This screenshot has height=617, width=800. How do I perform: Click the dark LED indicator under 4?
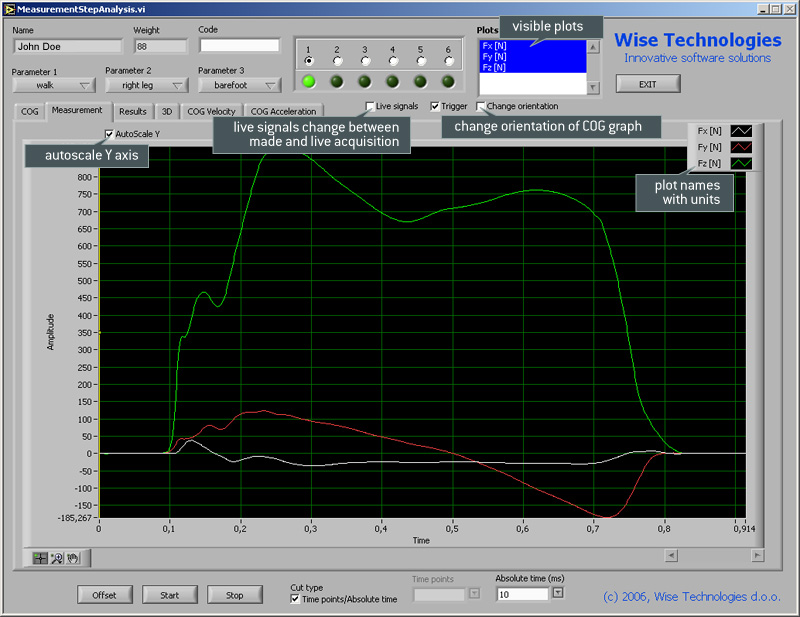point(392,81)
